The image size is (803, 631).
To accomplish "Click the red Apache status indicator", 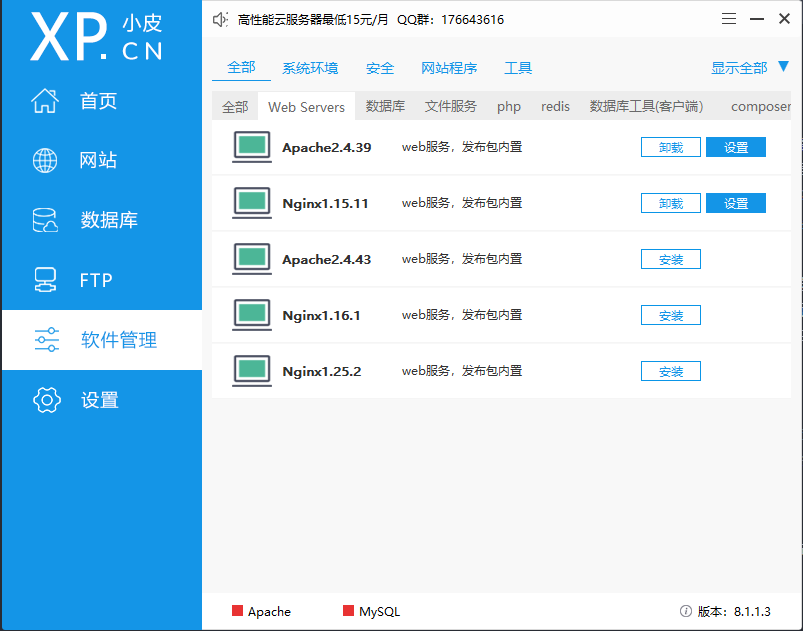I will (x=237, y=611).
